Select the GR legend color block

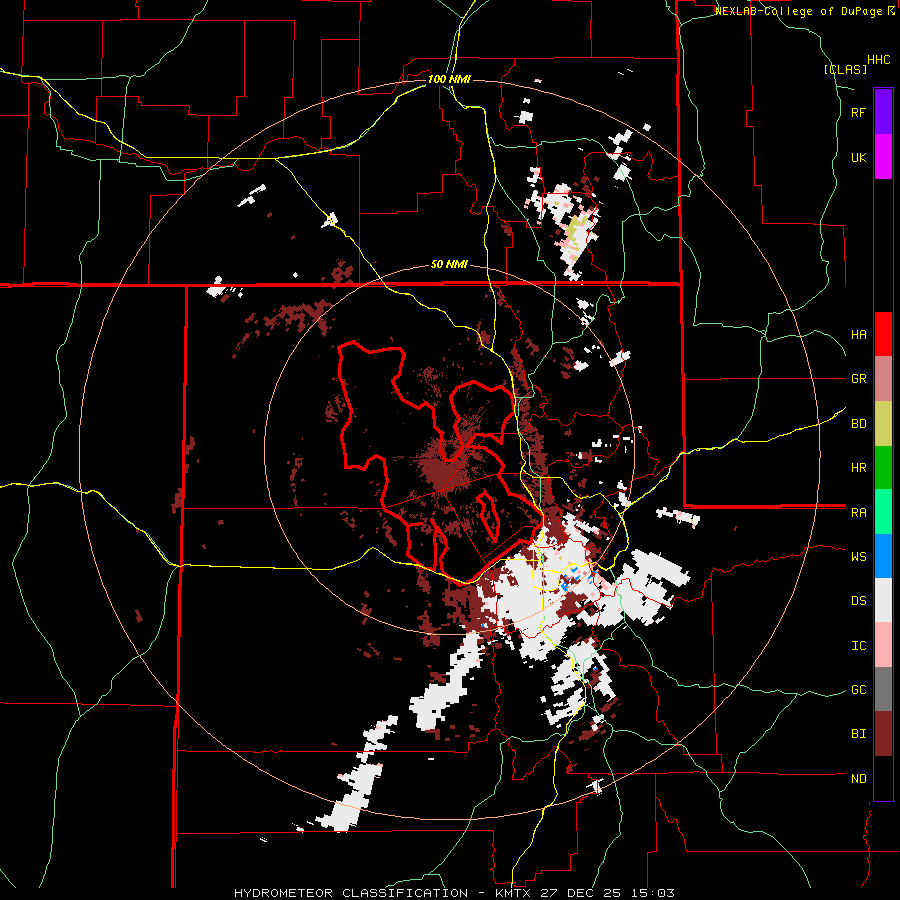point(883,379)
